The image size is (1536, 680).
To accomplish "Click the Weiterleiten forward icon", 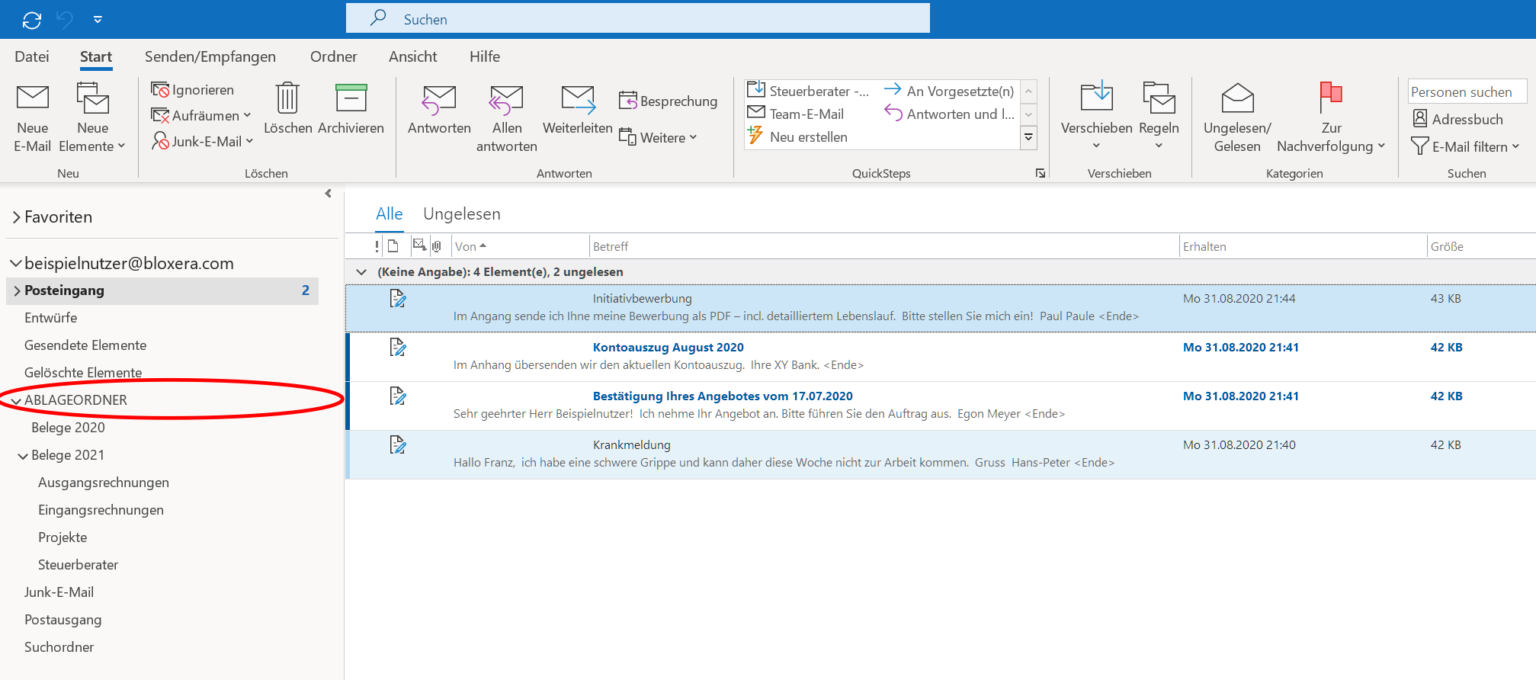I will click(578, 99).
